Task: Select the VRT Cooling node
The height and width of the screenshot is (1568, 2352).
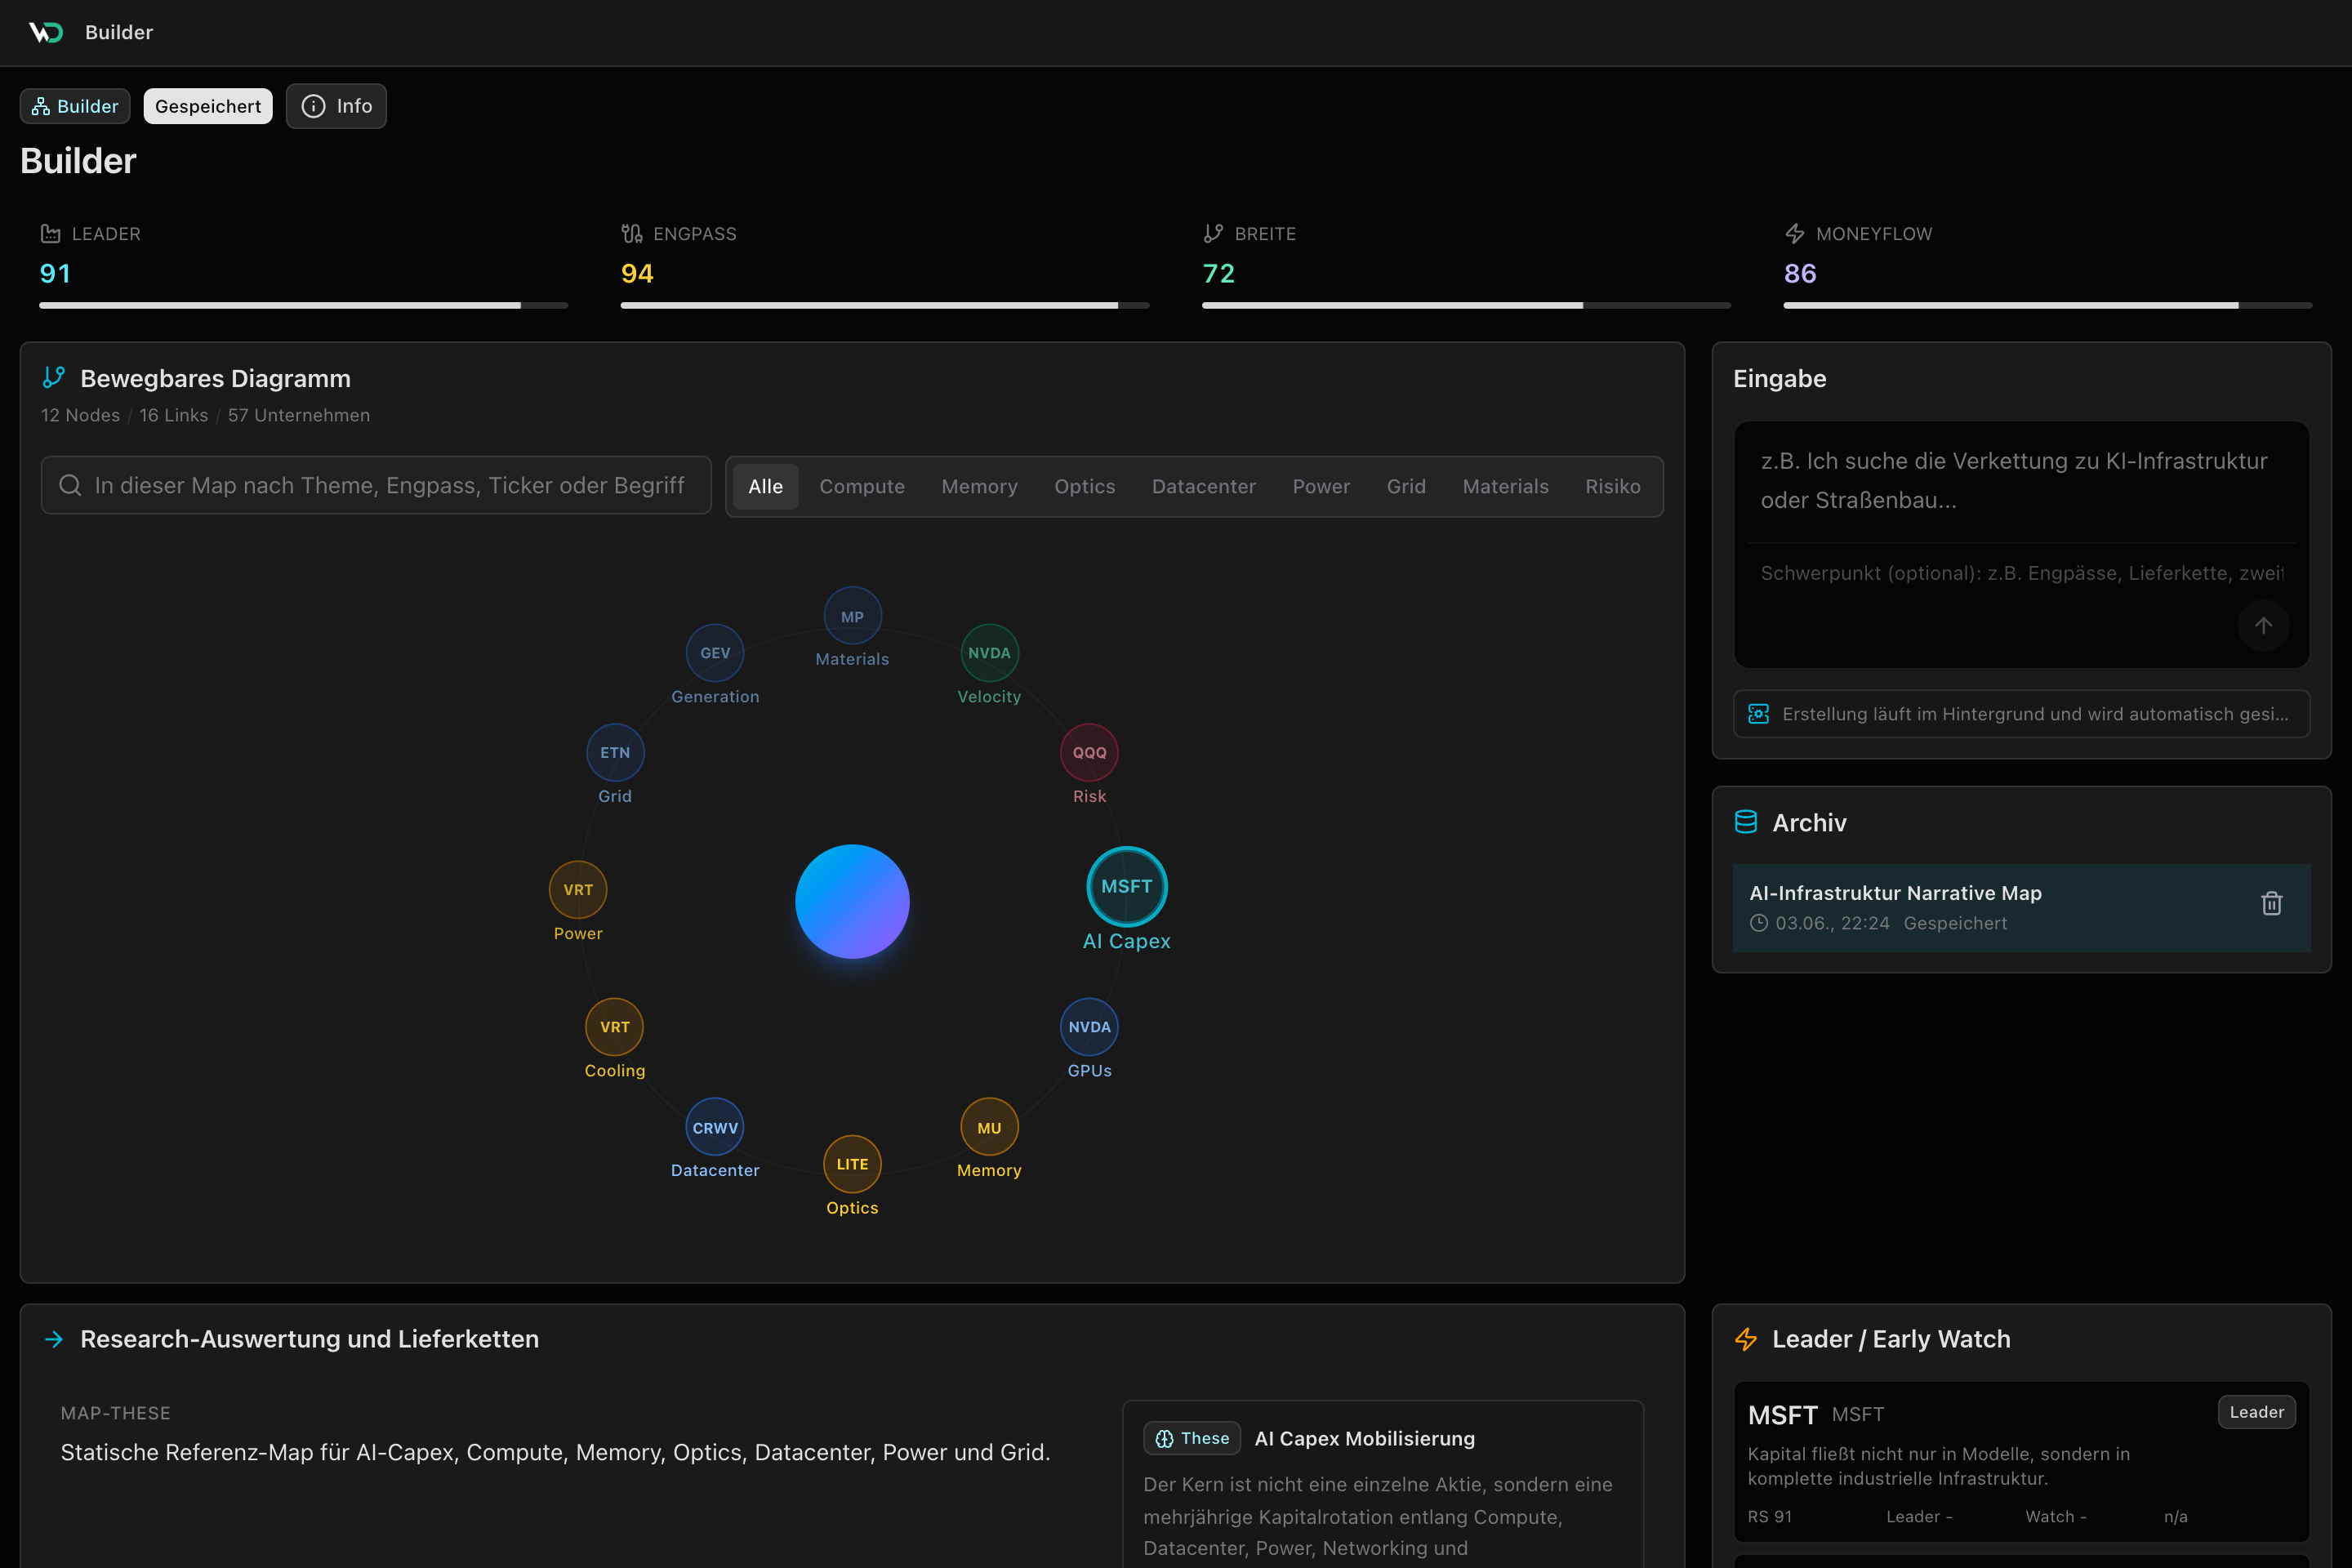Action: click(x=614, y=1027)
